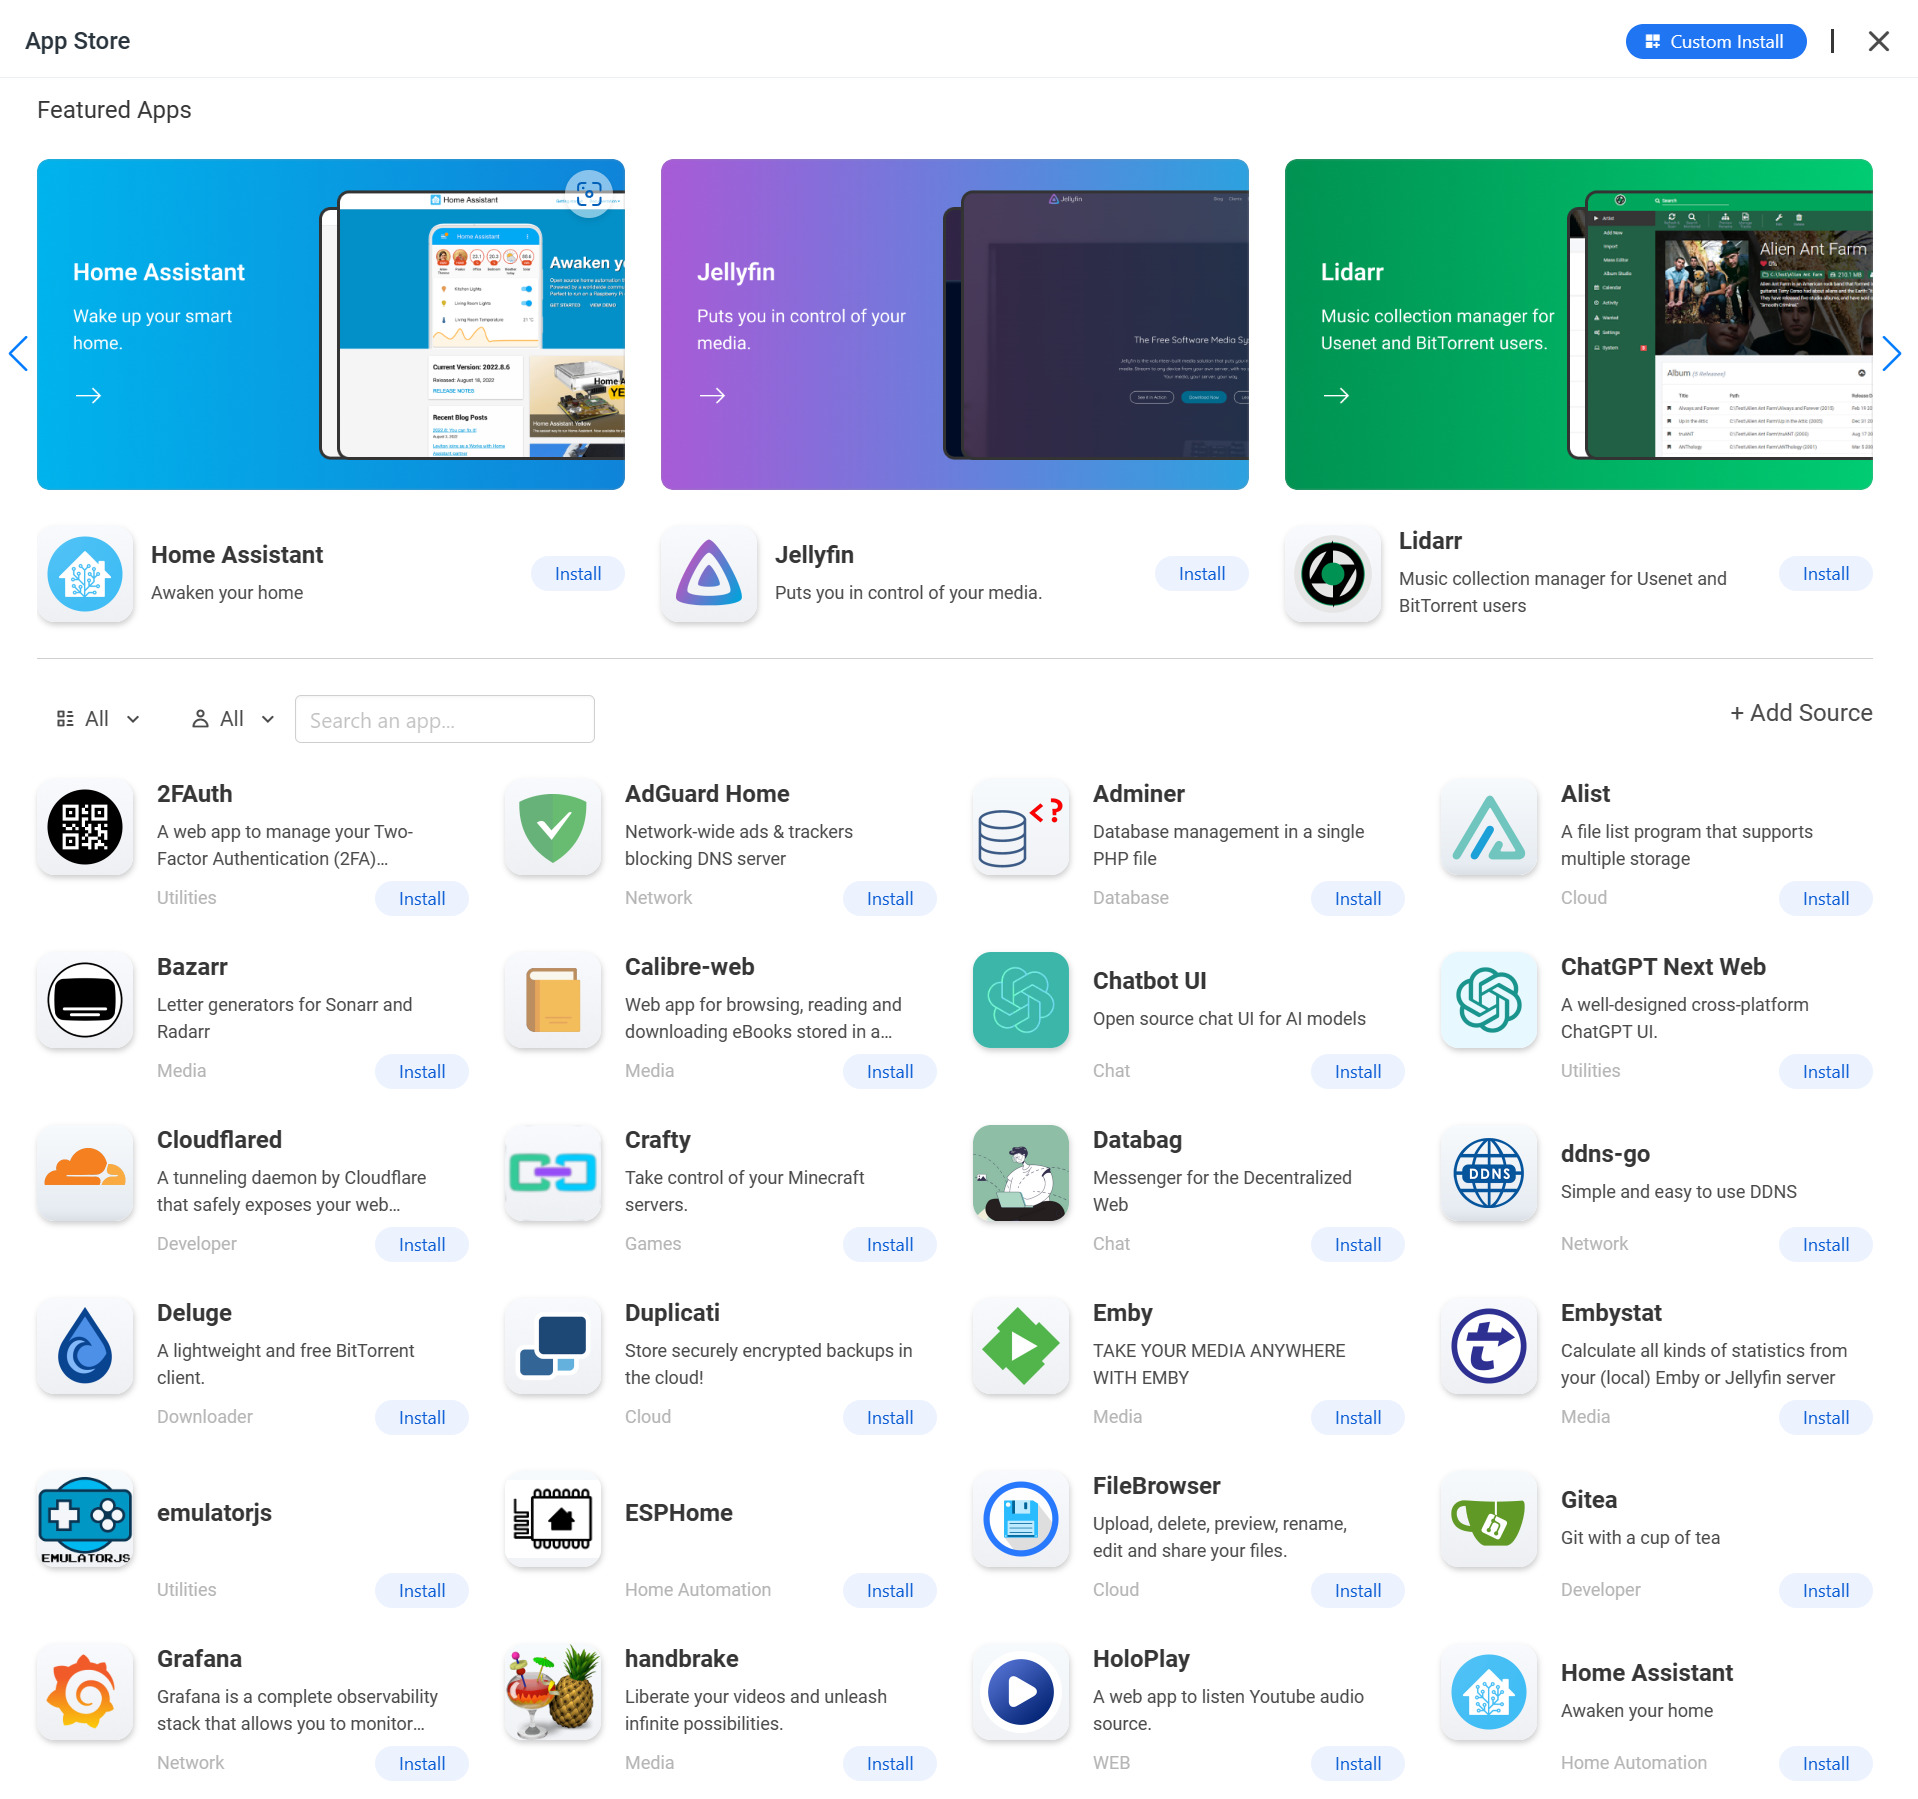The image size is (1918, 1799).
Task: Install the featured Home Assistant app
Action: coord(578,574)
